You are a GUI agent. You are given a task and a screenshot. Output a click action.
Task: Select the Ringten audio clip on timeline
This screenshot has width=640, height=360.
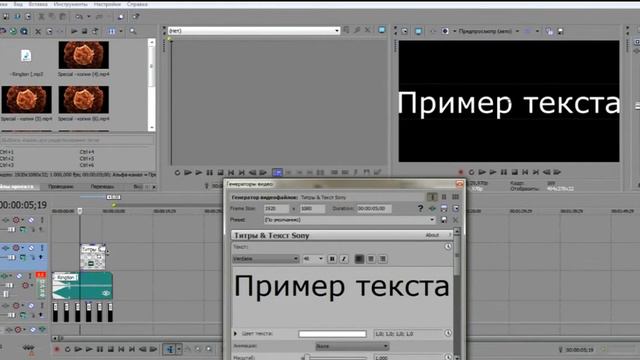(x=82, y=286)
